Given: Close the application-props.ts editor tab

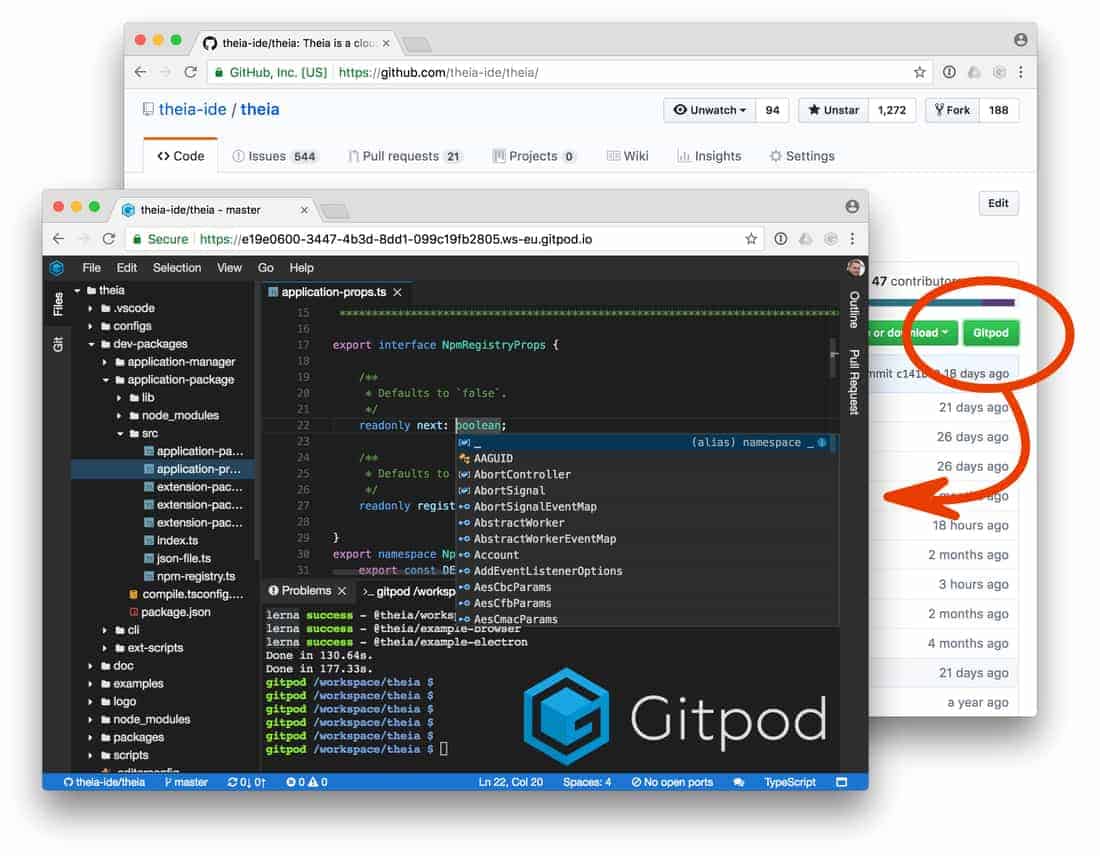Looking at the screenshot, I should point(398,292).
